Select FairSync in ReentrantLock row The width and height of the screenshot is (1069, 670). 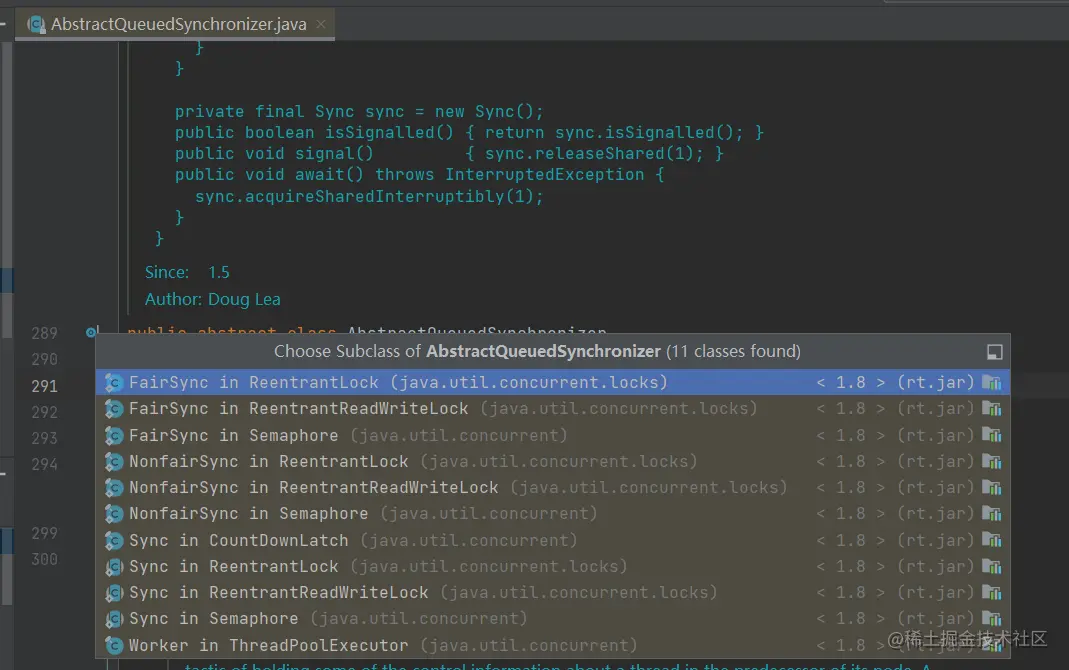[x=552, y=382]
